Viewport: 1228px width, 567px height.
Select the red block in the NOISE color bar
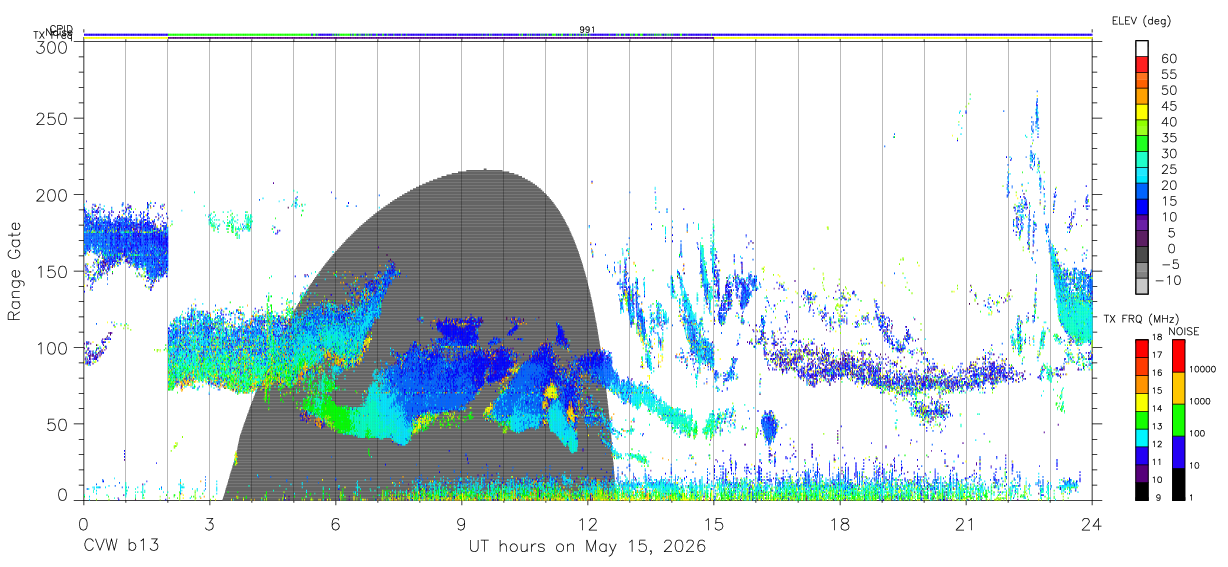click(x=1179, y=356)
